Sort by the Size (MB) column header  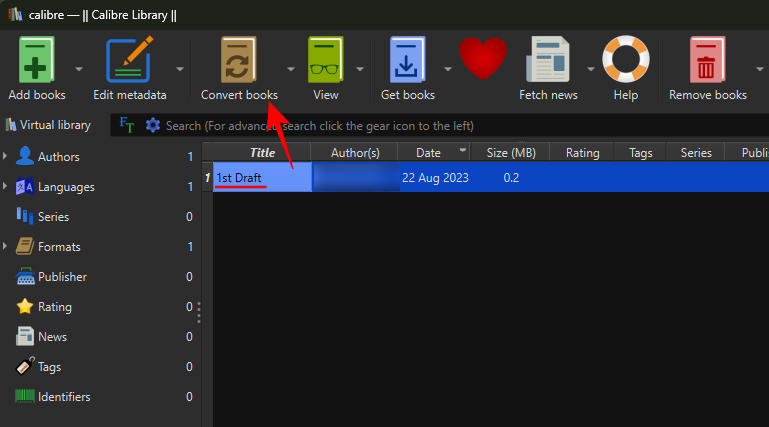(x=511, y=152)
